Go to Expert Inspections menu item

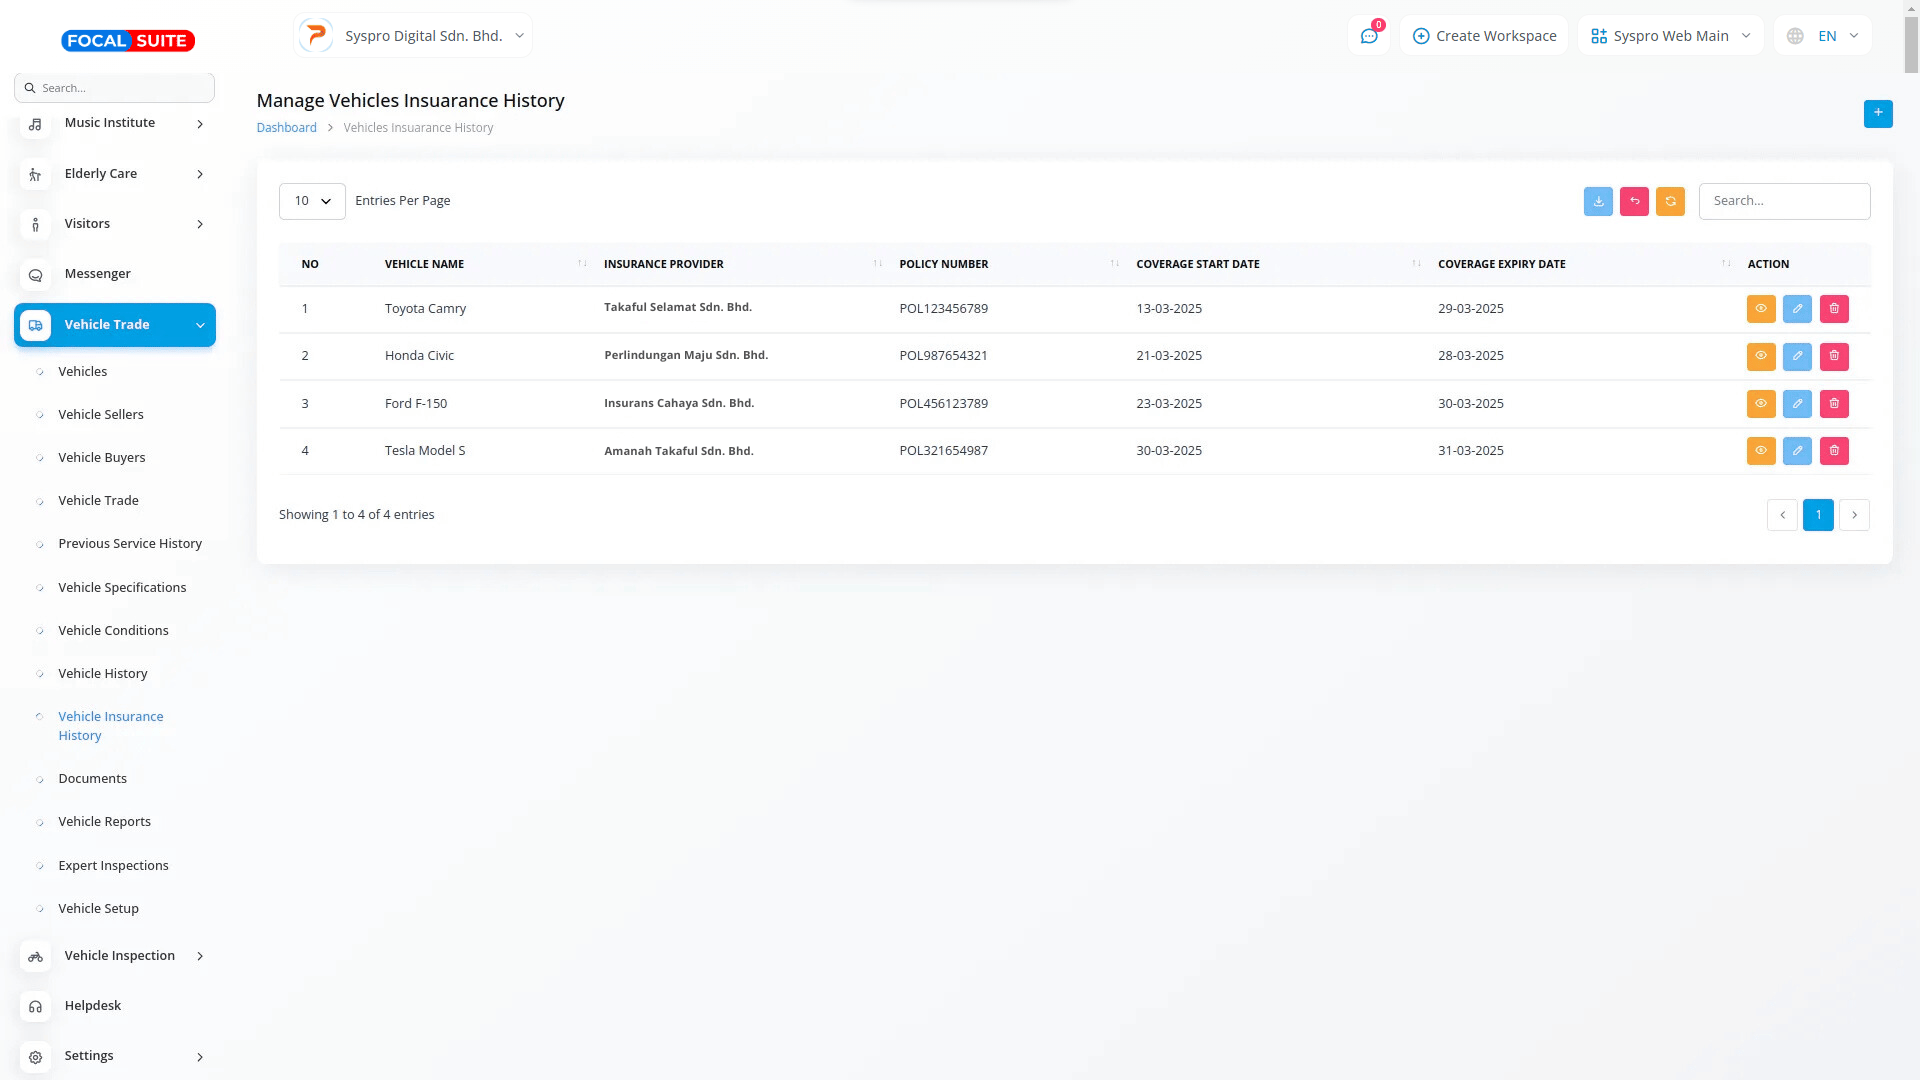113,865
